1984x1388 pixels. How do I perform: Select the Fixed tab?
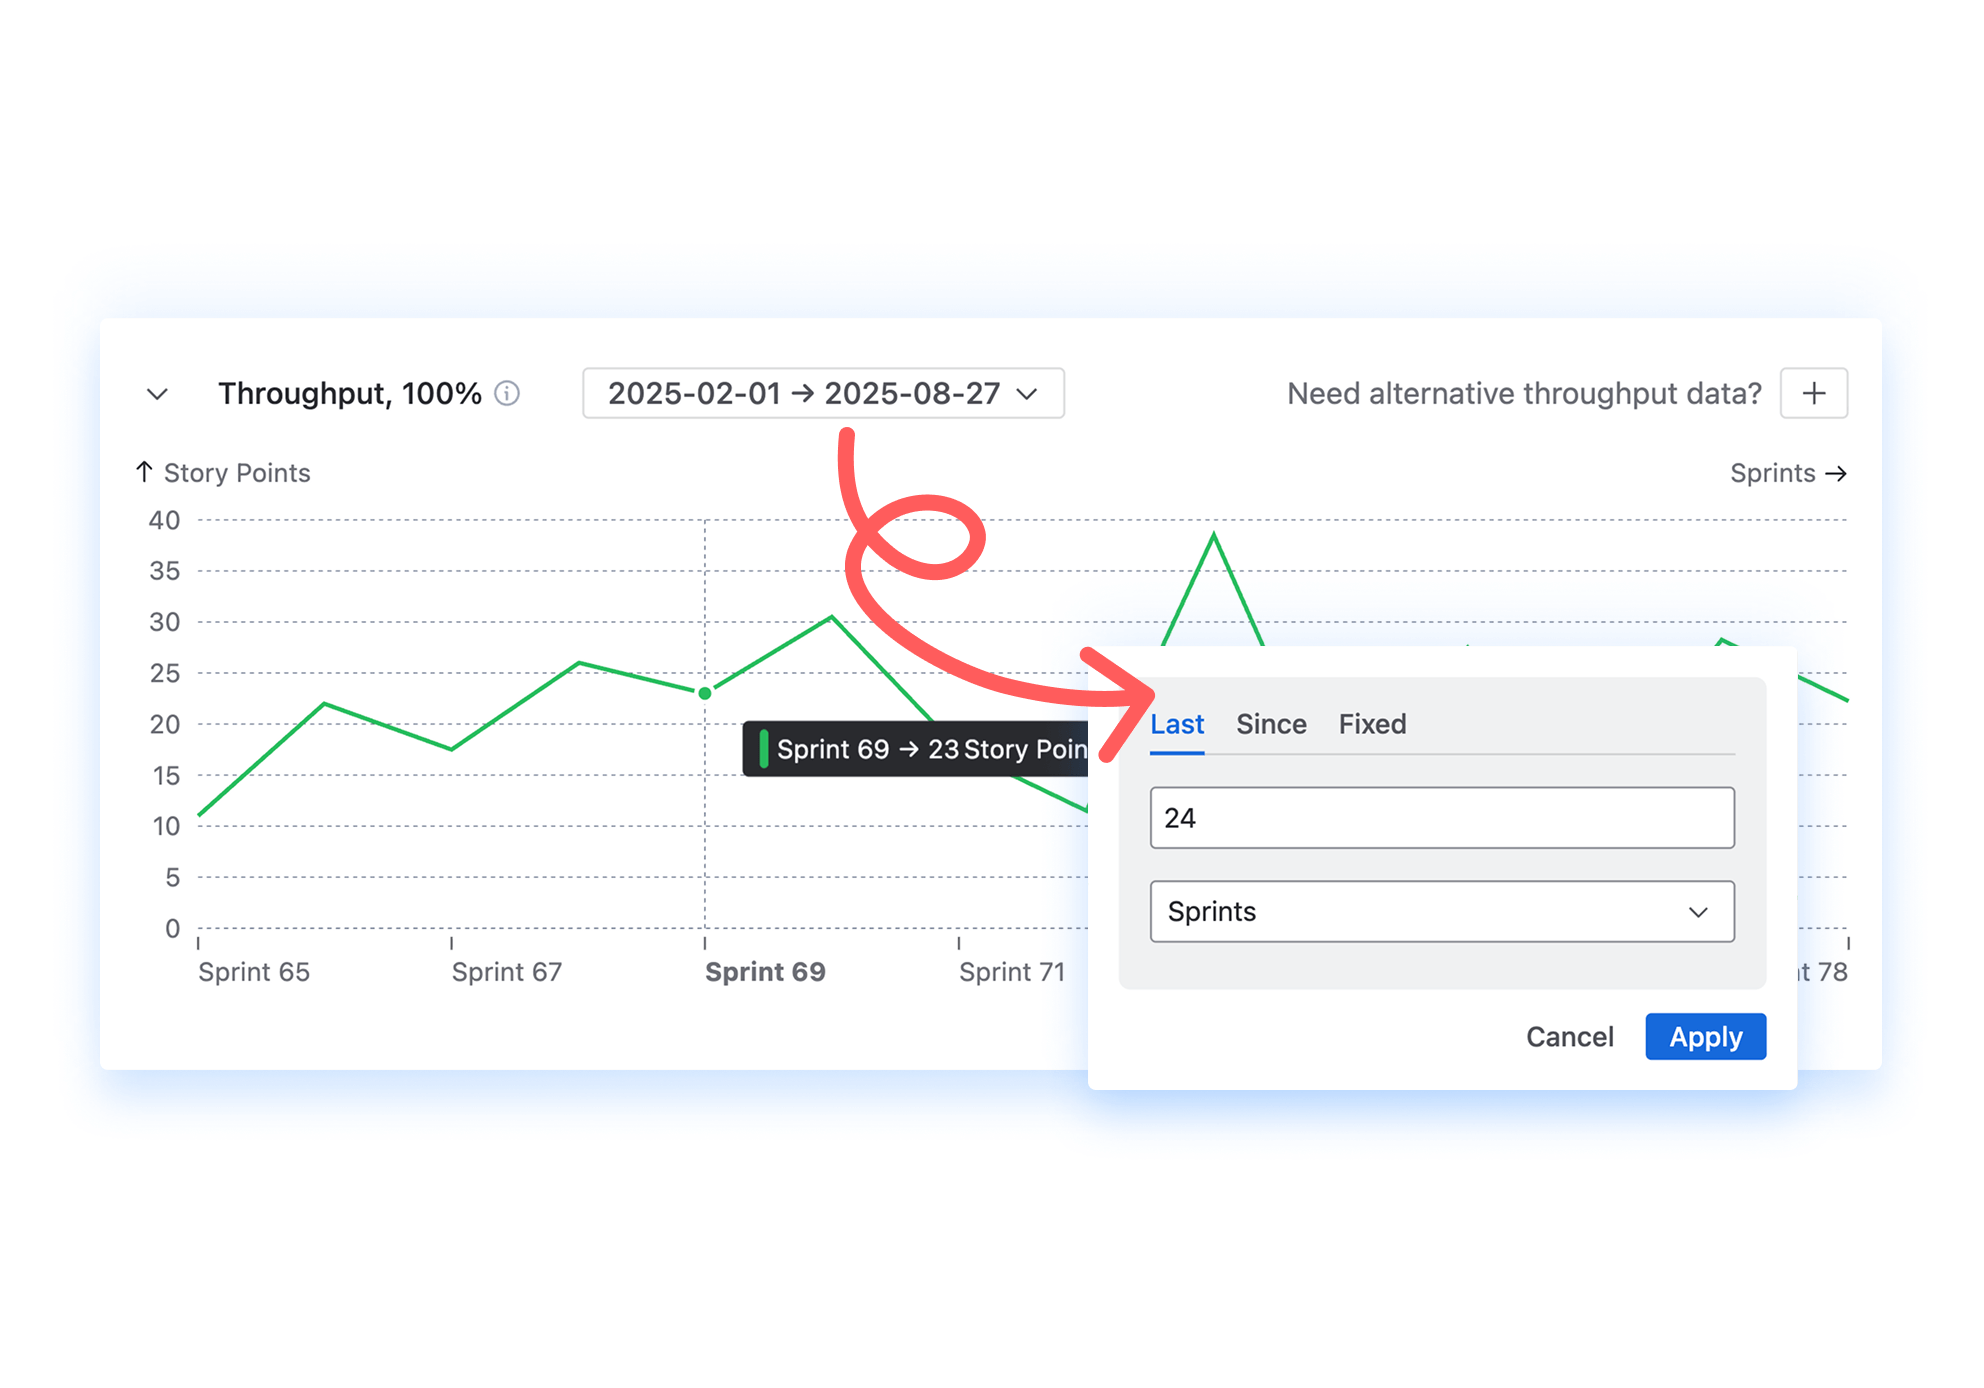tap(1372, 724)
